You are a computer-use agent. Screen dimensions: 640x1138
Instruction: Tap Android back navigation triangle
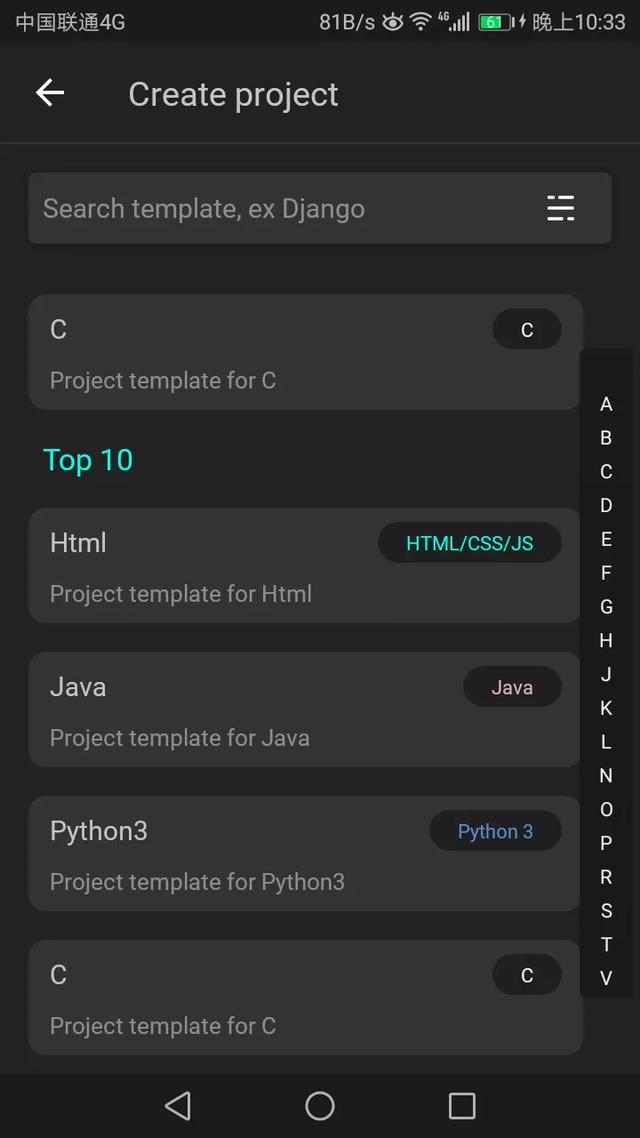click(x=178, y=1106)
